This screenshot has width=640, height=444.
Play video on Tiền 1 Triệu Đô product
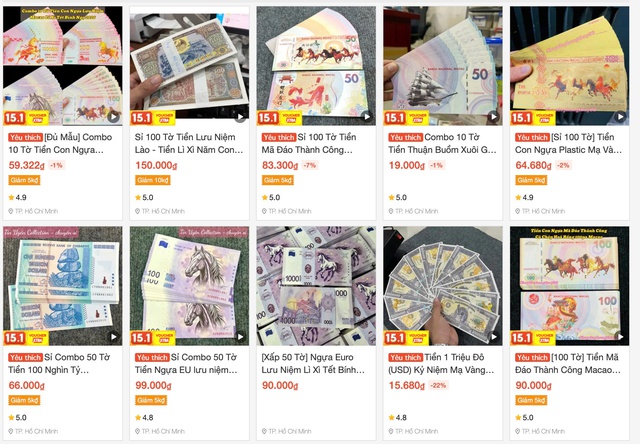point(493,337)
